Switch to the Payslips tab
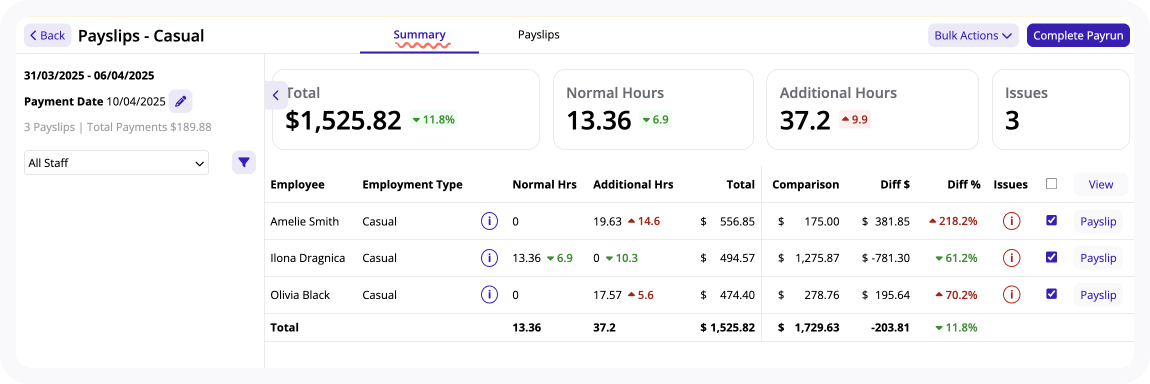 point(538,34)
